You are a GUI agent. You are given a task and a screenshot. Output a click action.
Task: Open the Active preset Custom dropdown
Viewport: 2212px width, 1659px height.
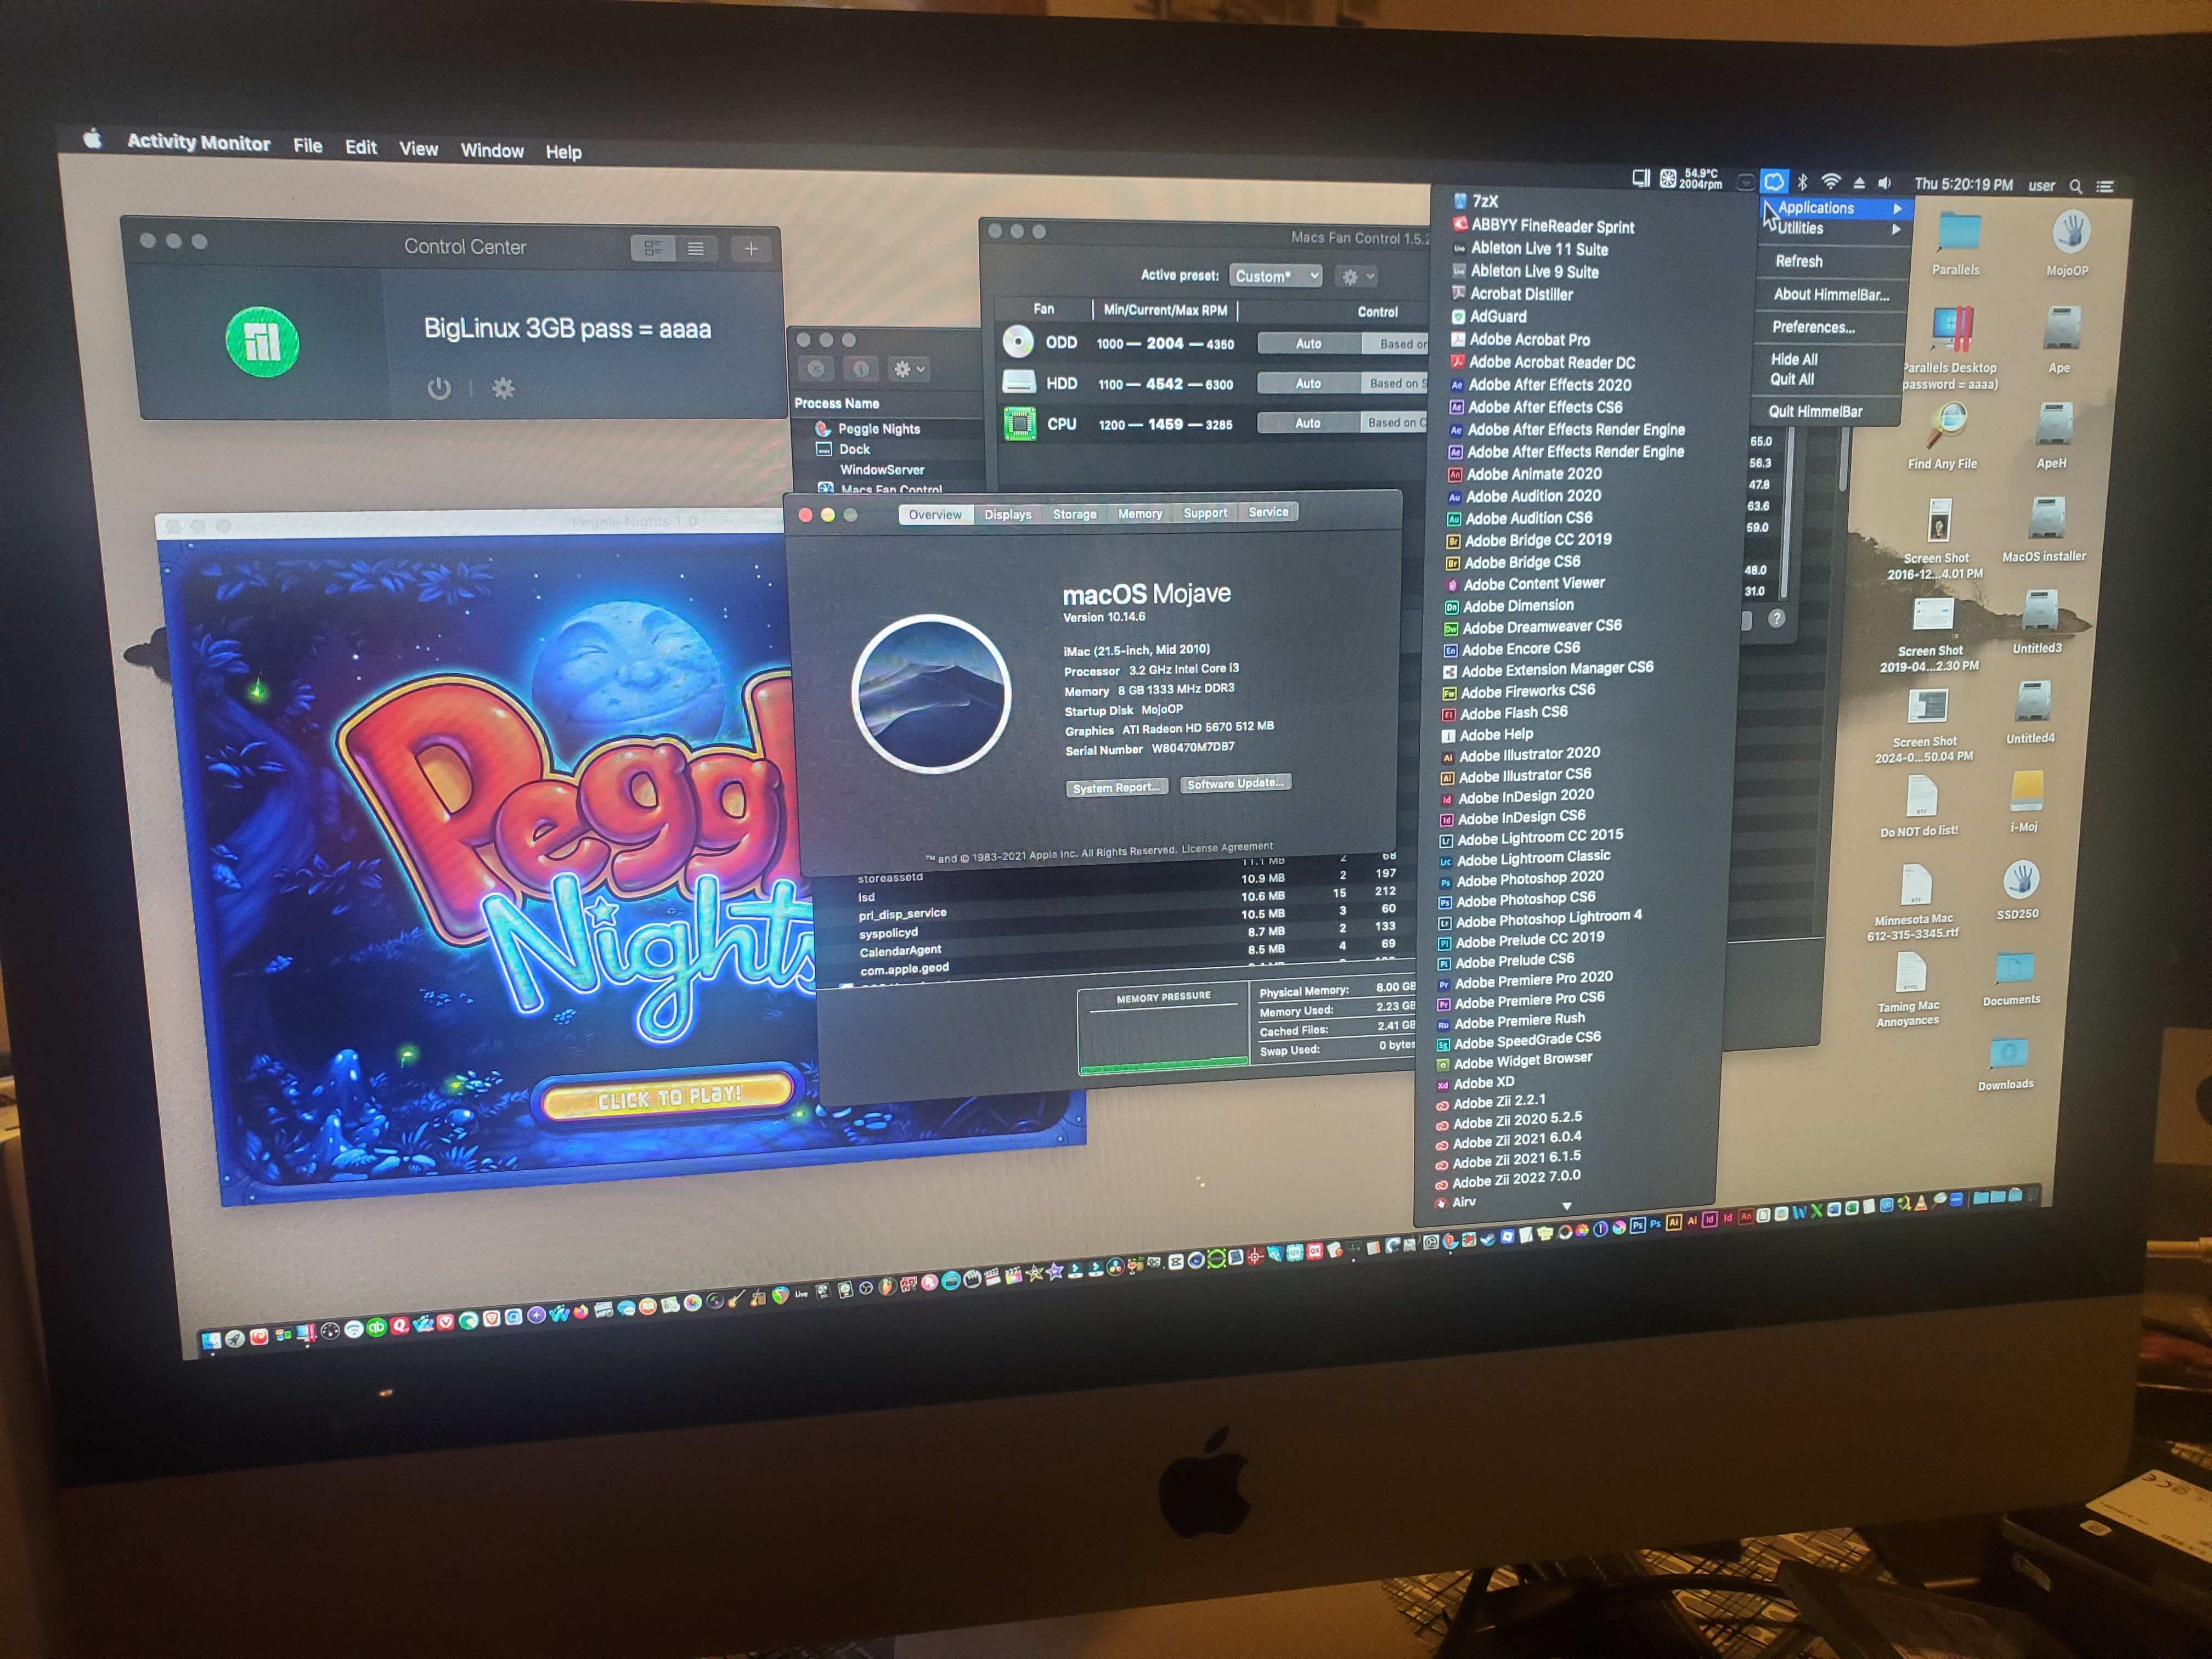[1275, 276]
